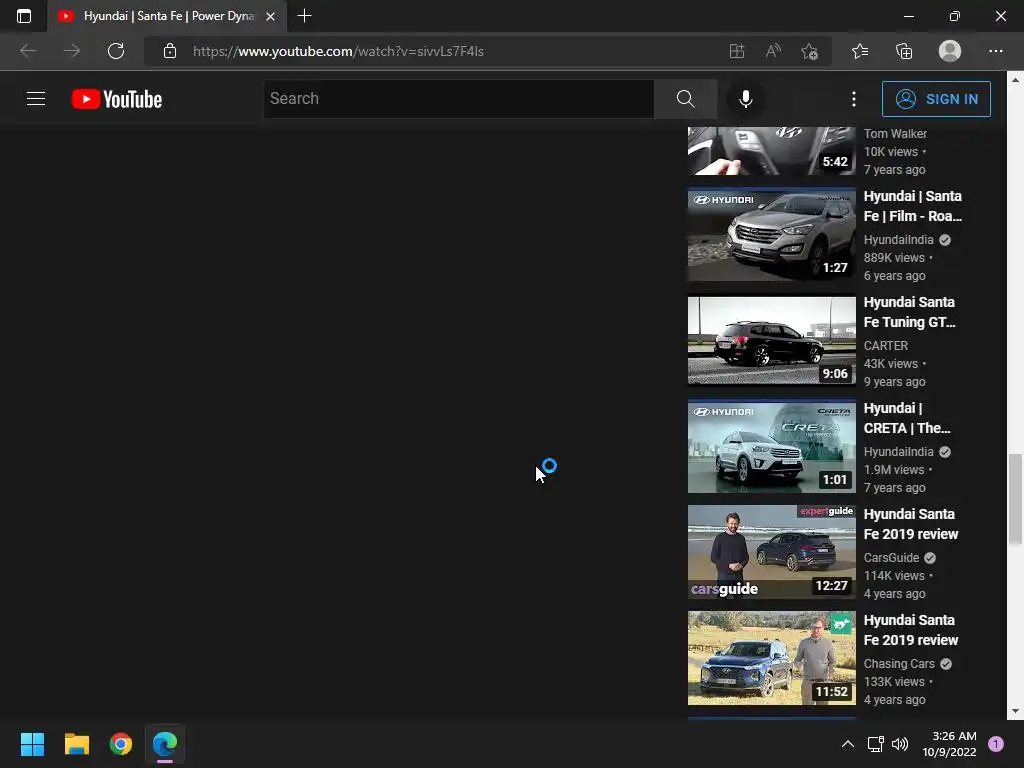Refresh the page with the reload icon
The width and height of the screenshot is (1024, 768).
coord(116,51)
